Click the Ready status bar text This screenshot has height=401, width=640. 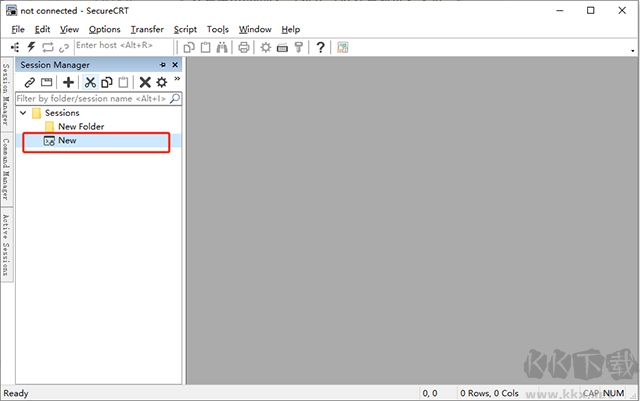[16, 393]
